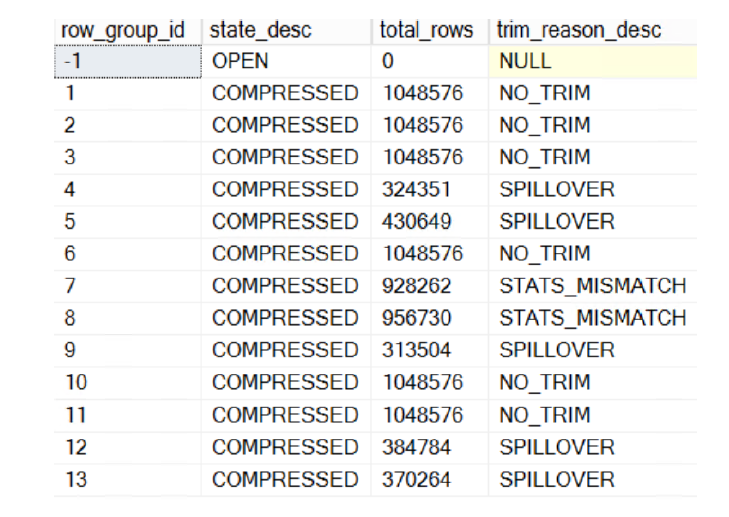Click the highlighted NULL trim reason cell

593,61
